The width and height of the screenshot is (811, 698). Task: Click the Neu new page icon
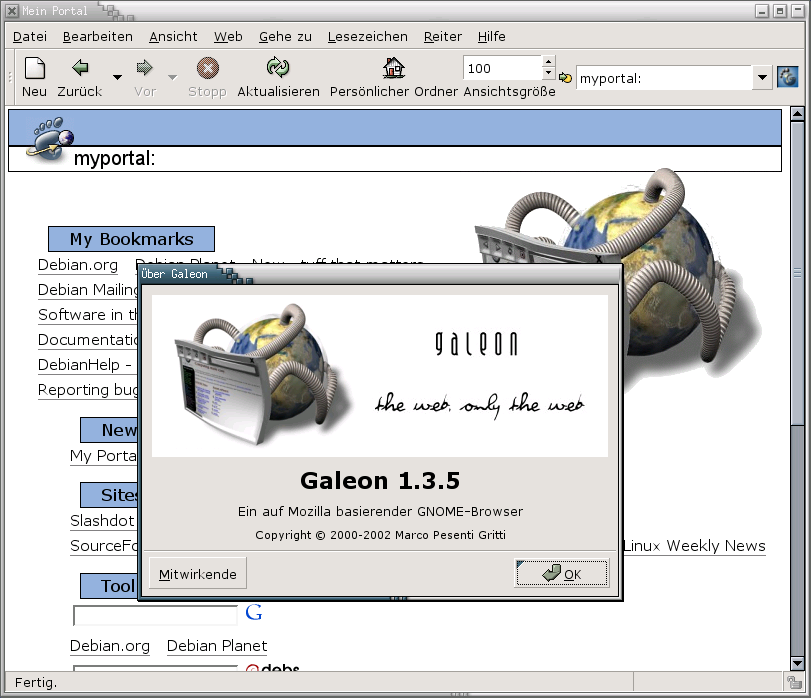(x=34, y=69)
